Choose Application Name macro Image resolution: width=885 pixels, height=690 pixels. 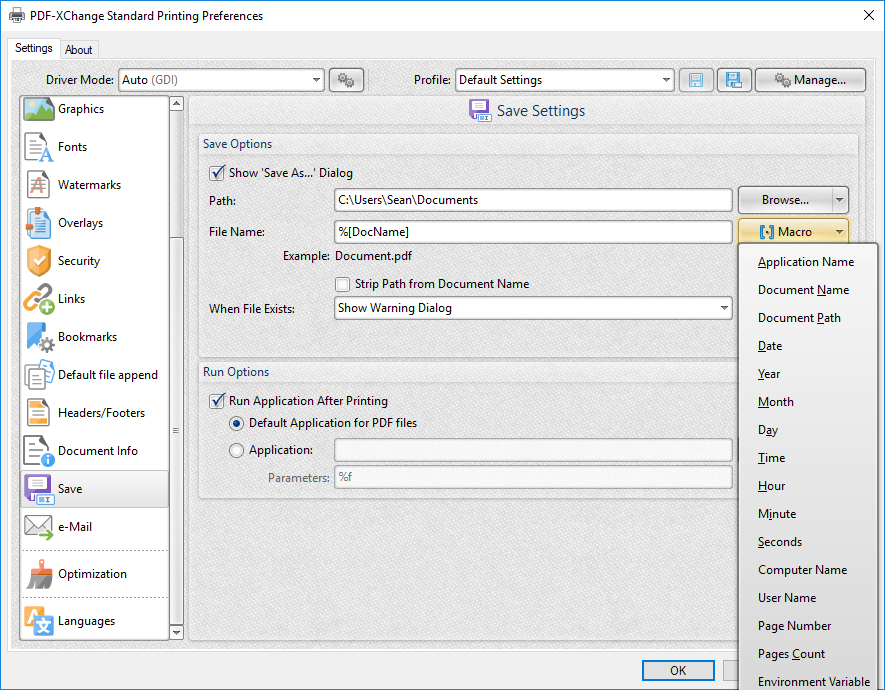pos(808,262)
